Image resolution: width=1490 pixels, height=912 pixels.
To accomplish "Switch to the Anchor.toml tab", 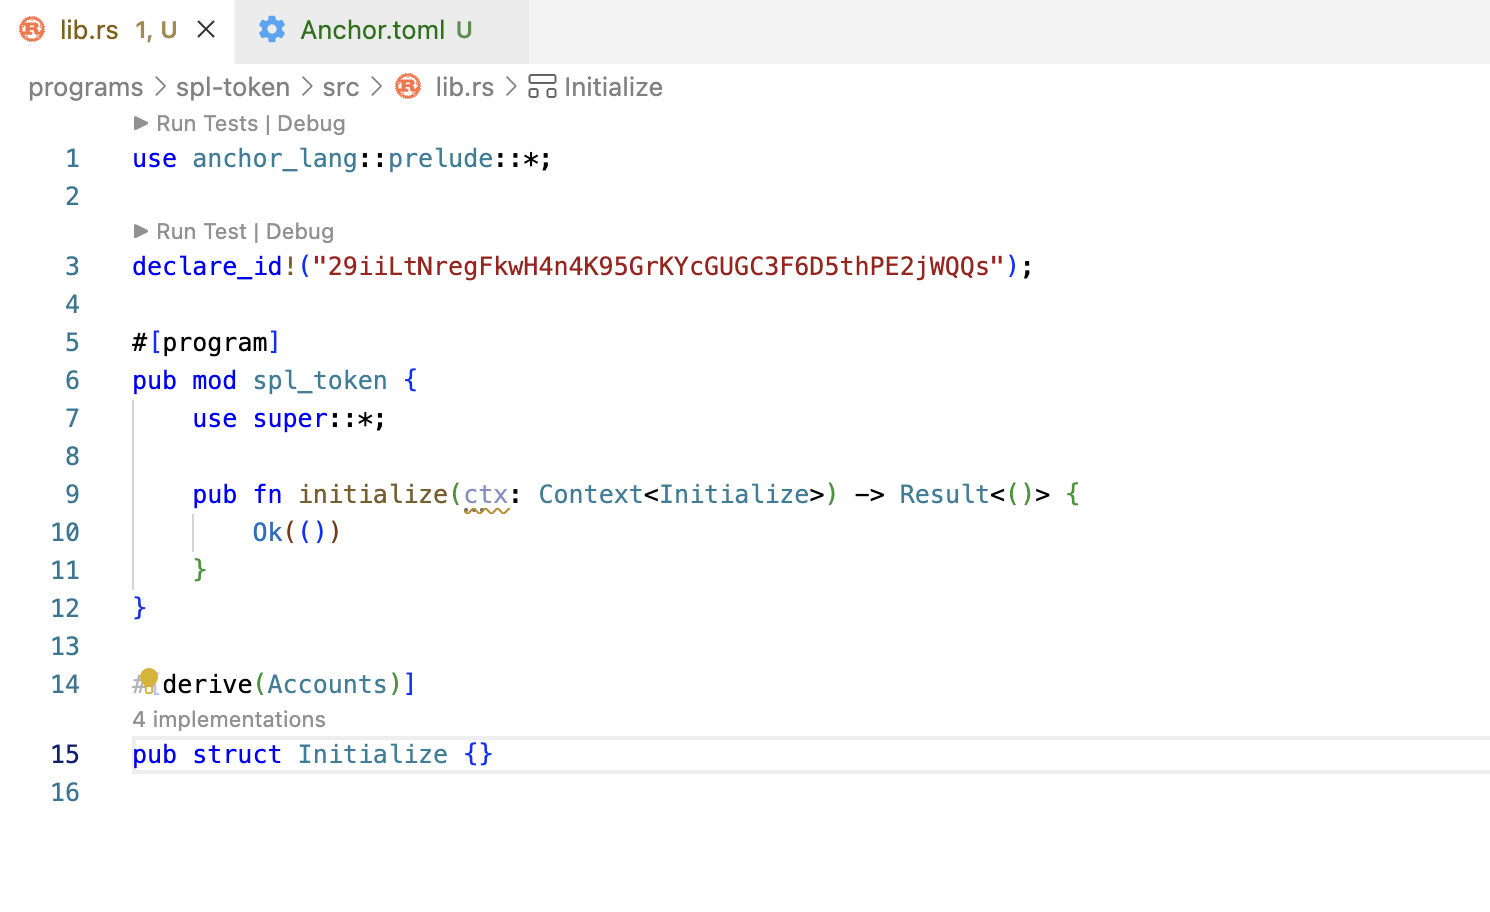I will [372, 30].
